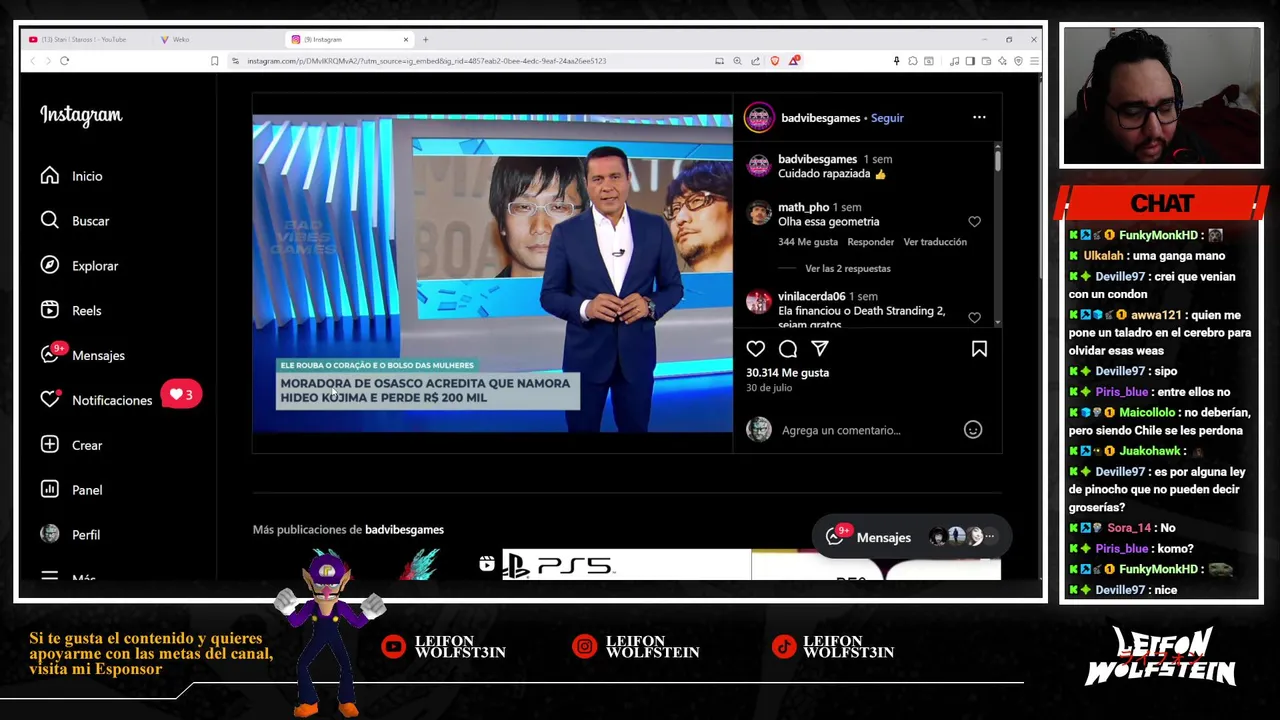This screenshot has height=720, width=1280.
Task: Open Mensajes icon in left sidebar
Action: click(50, 355)
